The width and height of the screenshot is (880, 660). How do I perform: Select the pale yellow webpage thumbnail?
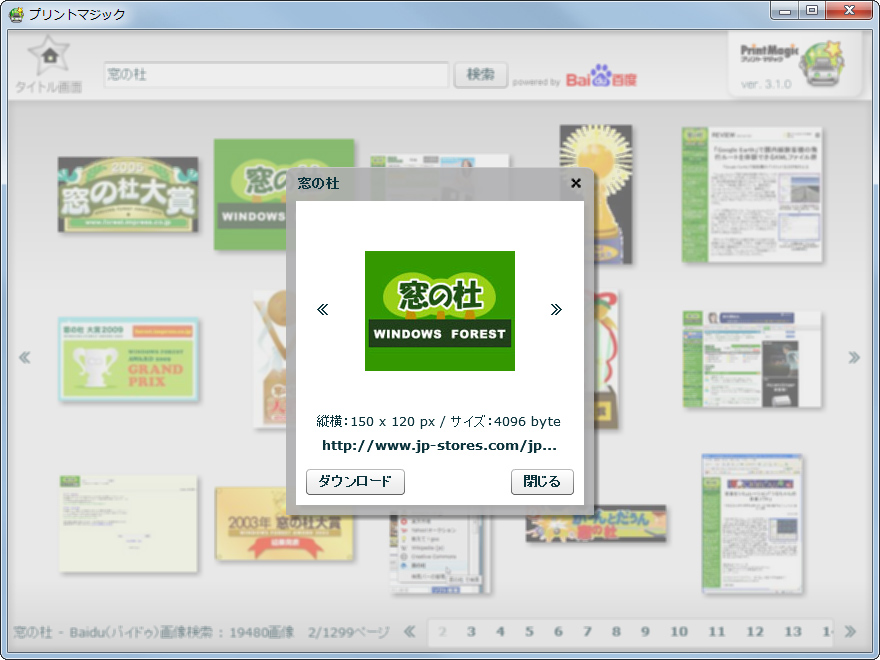pyautogui.click(x=129, y=524)
